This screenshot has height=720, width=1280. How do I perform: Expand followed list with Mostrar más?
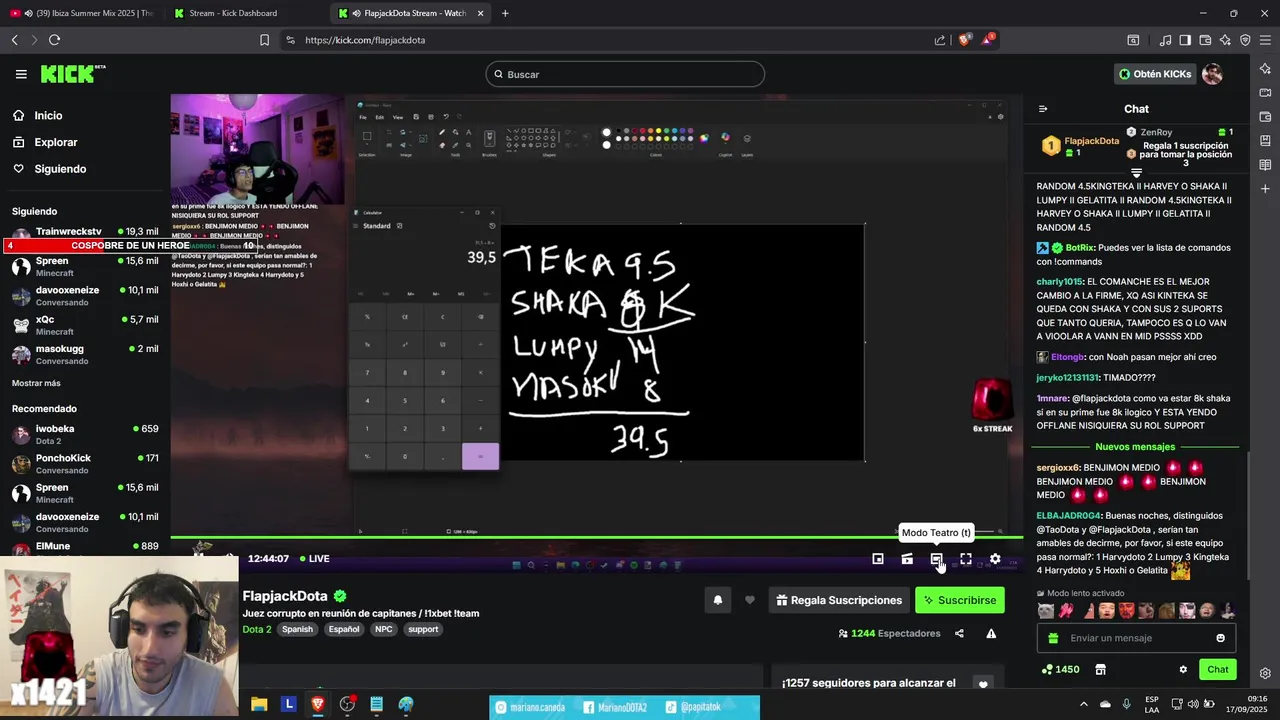(x=36, y=383)
